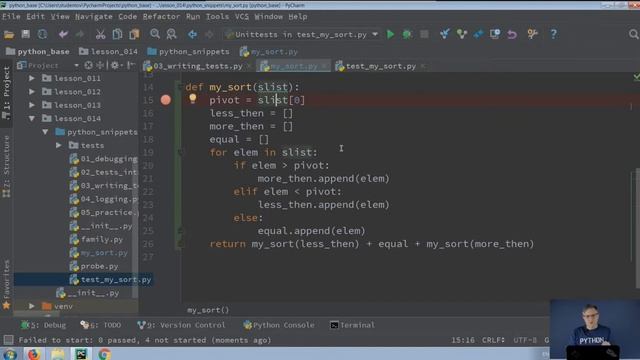Click the Find magnifier icon
Viewport: 640px width, 360px height.
(x=155, y=34)
